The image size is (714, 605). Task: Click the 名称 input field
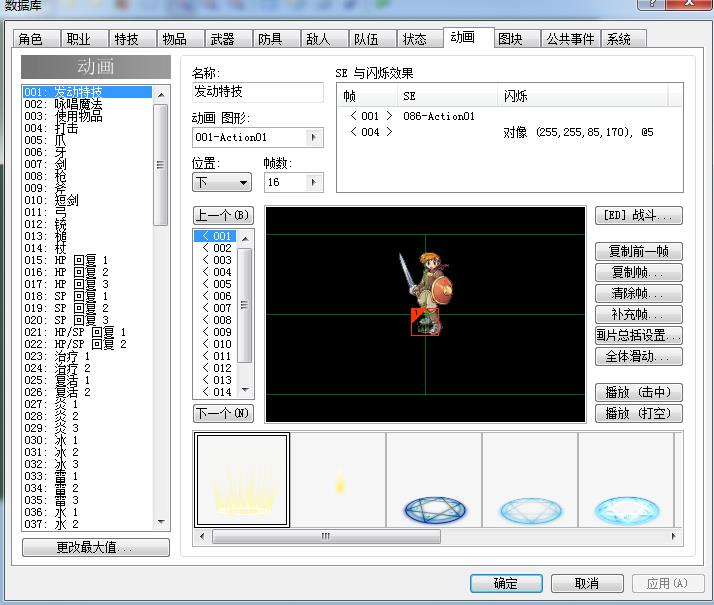258,92
